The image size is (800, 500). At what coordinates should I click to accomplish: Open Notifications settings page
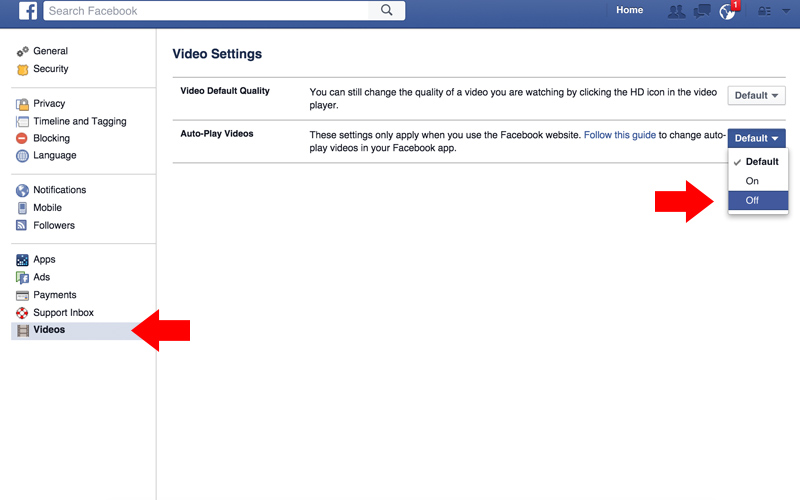pos(60,190)
